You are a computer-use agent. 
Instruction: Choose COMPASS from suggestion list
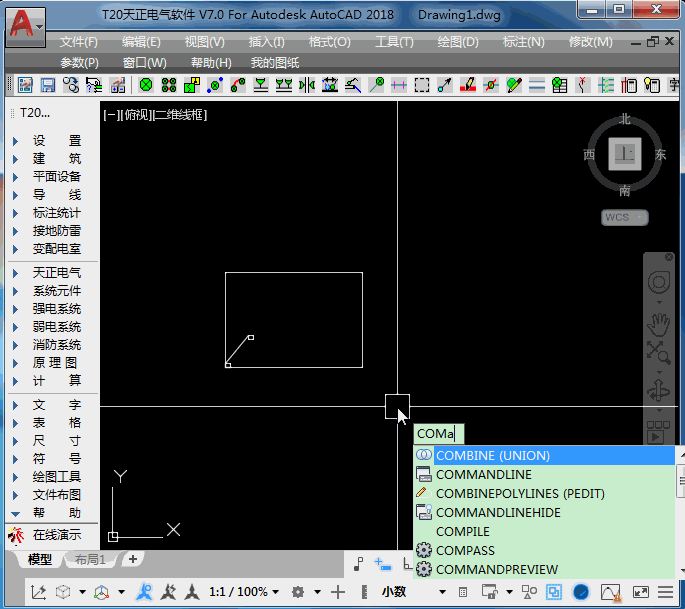point(544,550)
